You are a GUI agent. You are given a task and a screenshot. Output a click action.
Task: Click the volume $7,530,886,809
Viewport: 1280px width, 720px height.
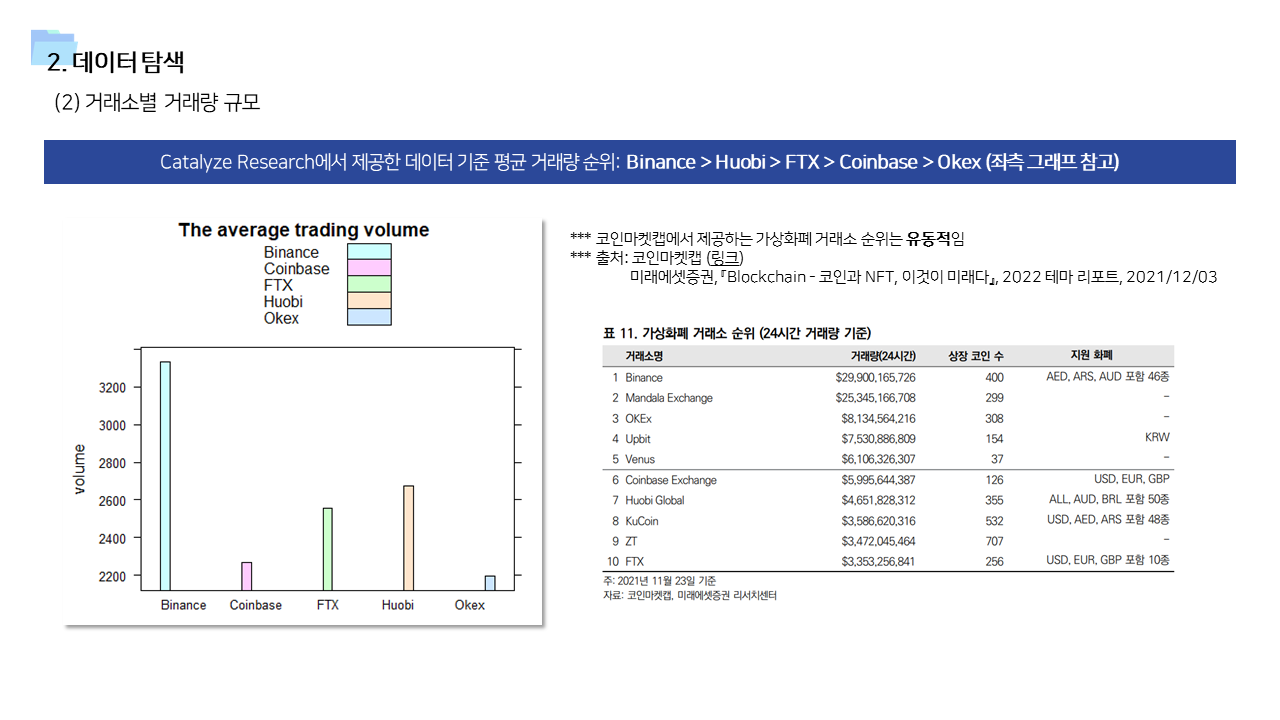878,439
